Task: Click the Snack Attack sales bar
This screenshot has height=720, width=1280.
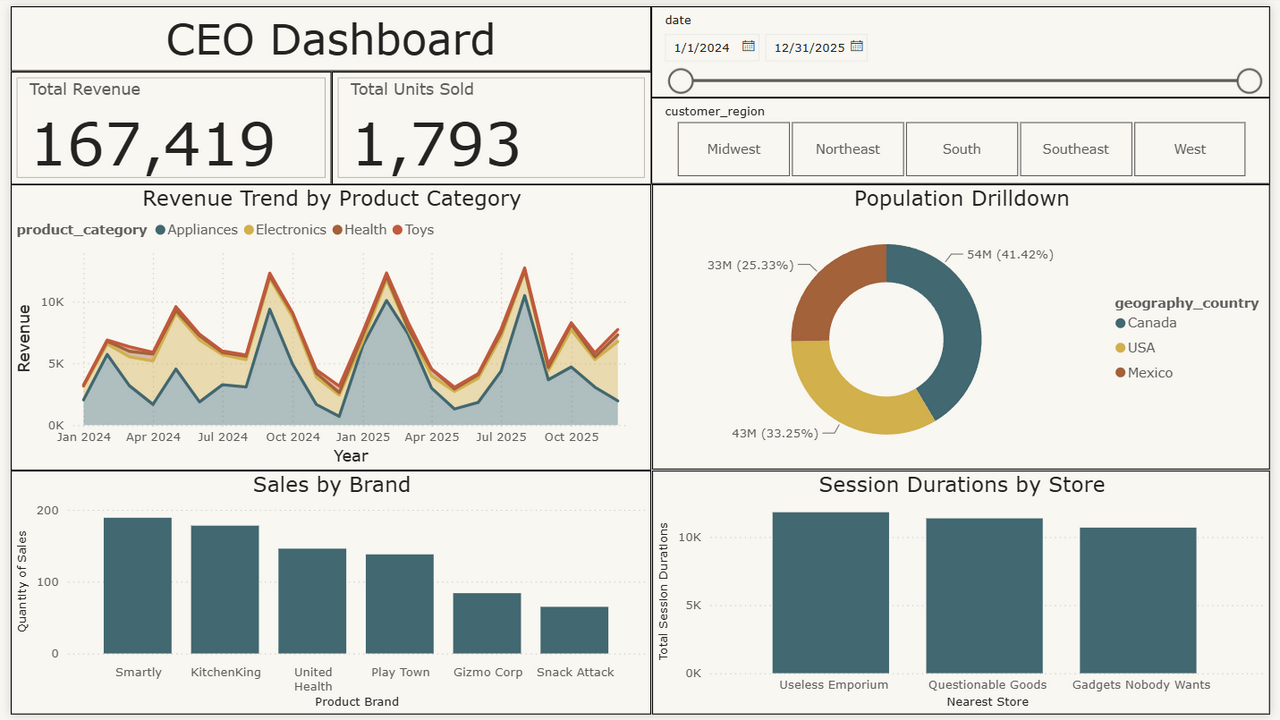Action: click(574, 630)
